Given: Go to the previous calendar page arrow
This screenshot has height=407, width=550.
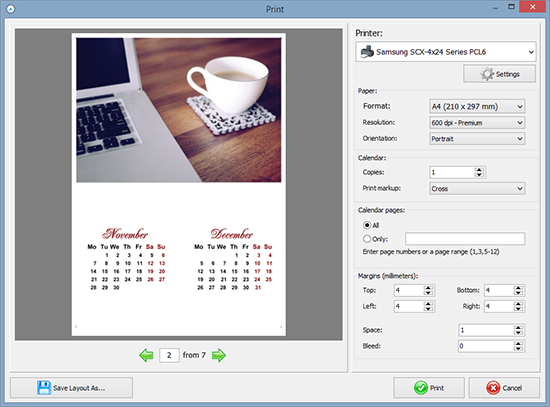Looking at the screenshot, I should [146, 355].
